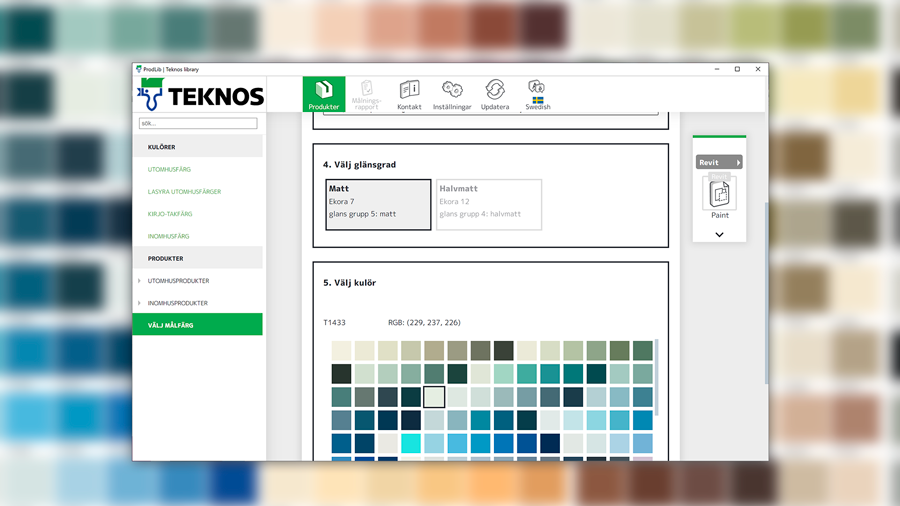
Task: Expand the UTOMHUSPRODUKTER tree item
Action: (139, 281)
